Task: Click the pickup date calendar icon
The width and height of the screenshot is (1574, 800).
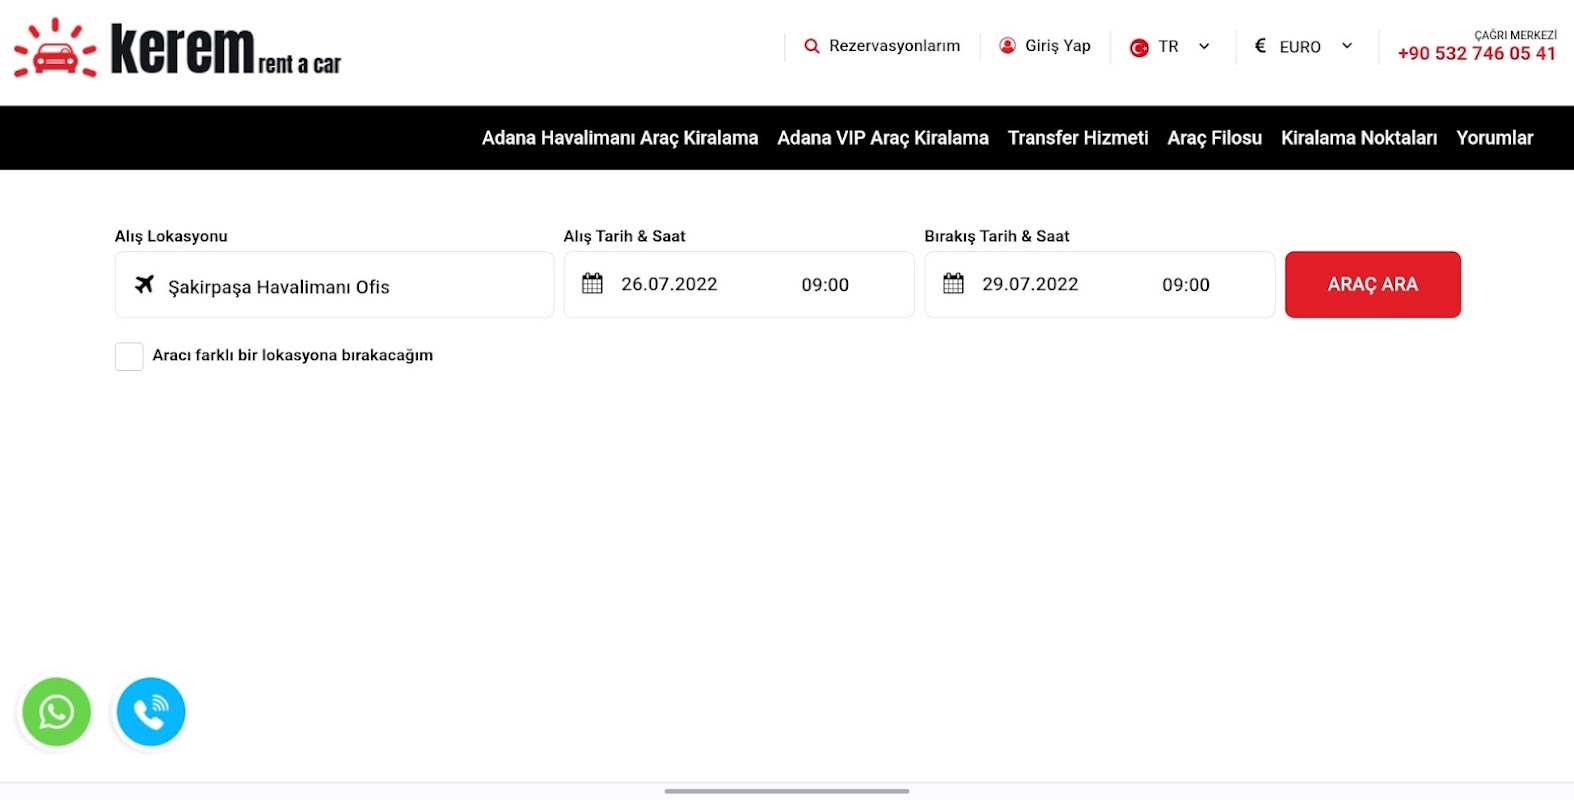Action: (x=593, y=284)
